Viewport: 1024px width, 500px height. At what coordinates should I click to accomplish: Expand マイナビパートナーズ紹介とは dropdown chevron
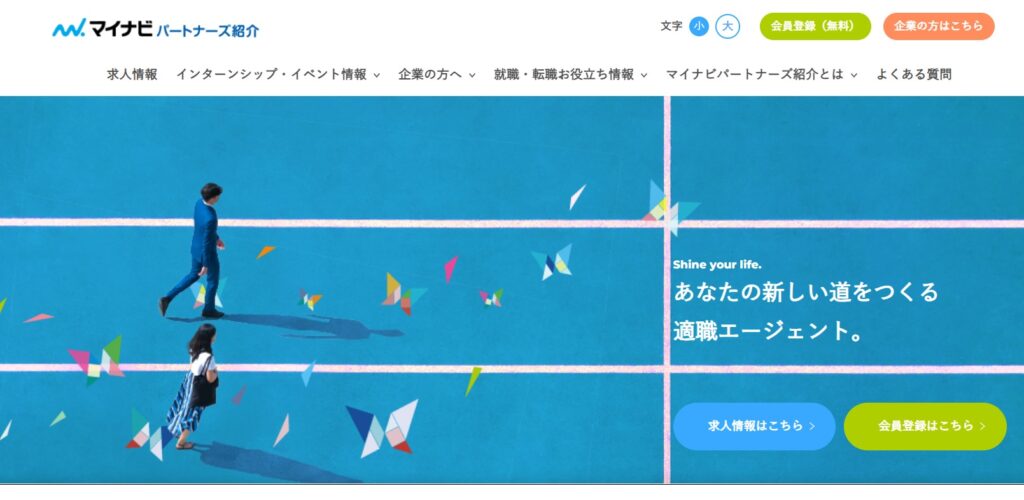(854, 76)
